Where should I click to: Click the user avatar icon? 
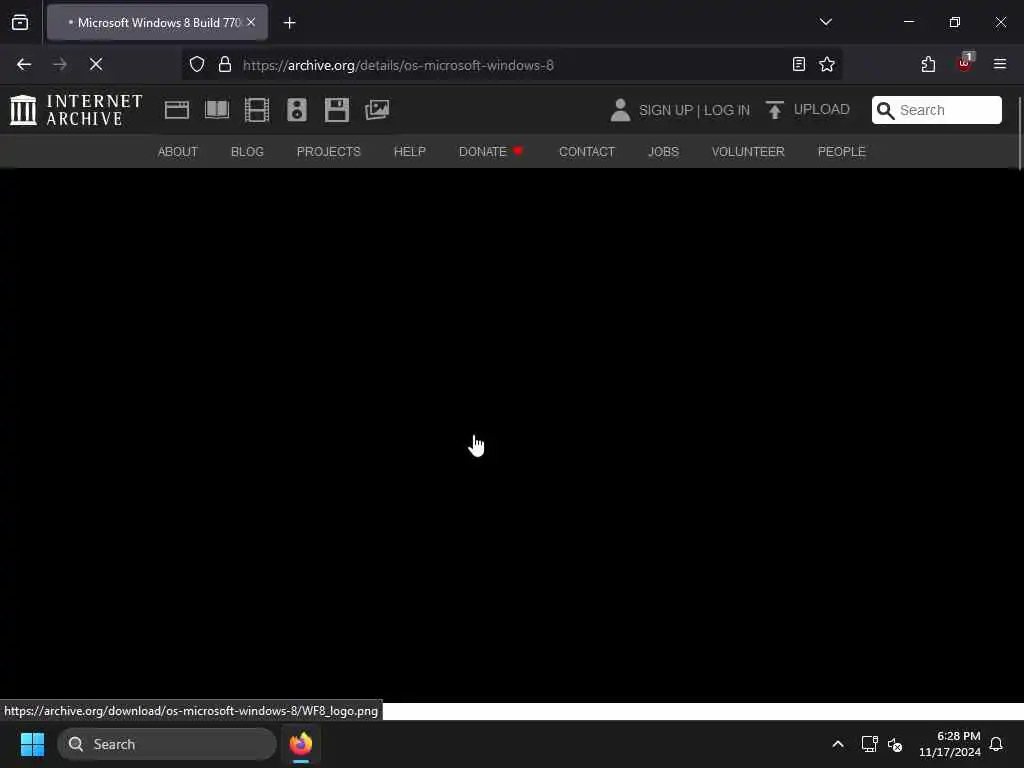click(x=620, y=110)
